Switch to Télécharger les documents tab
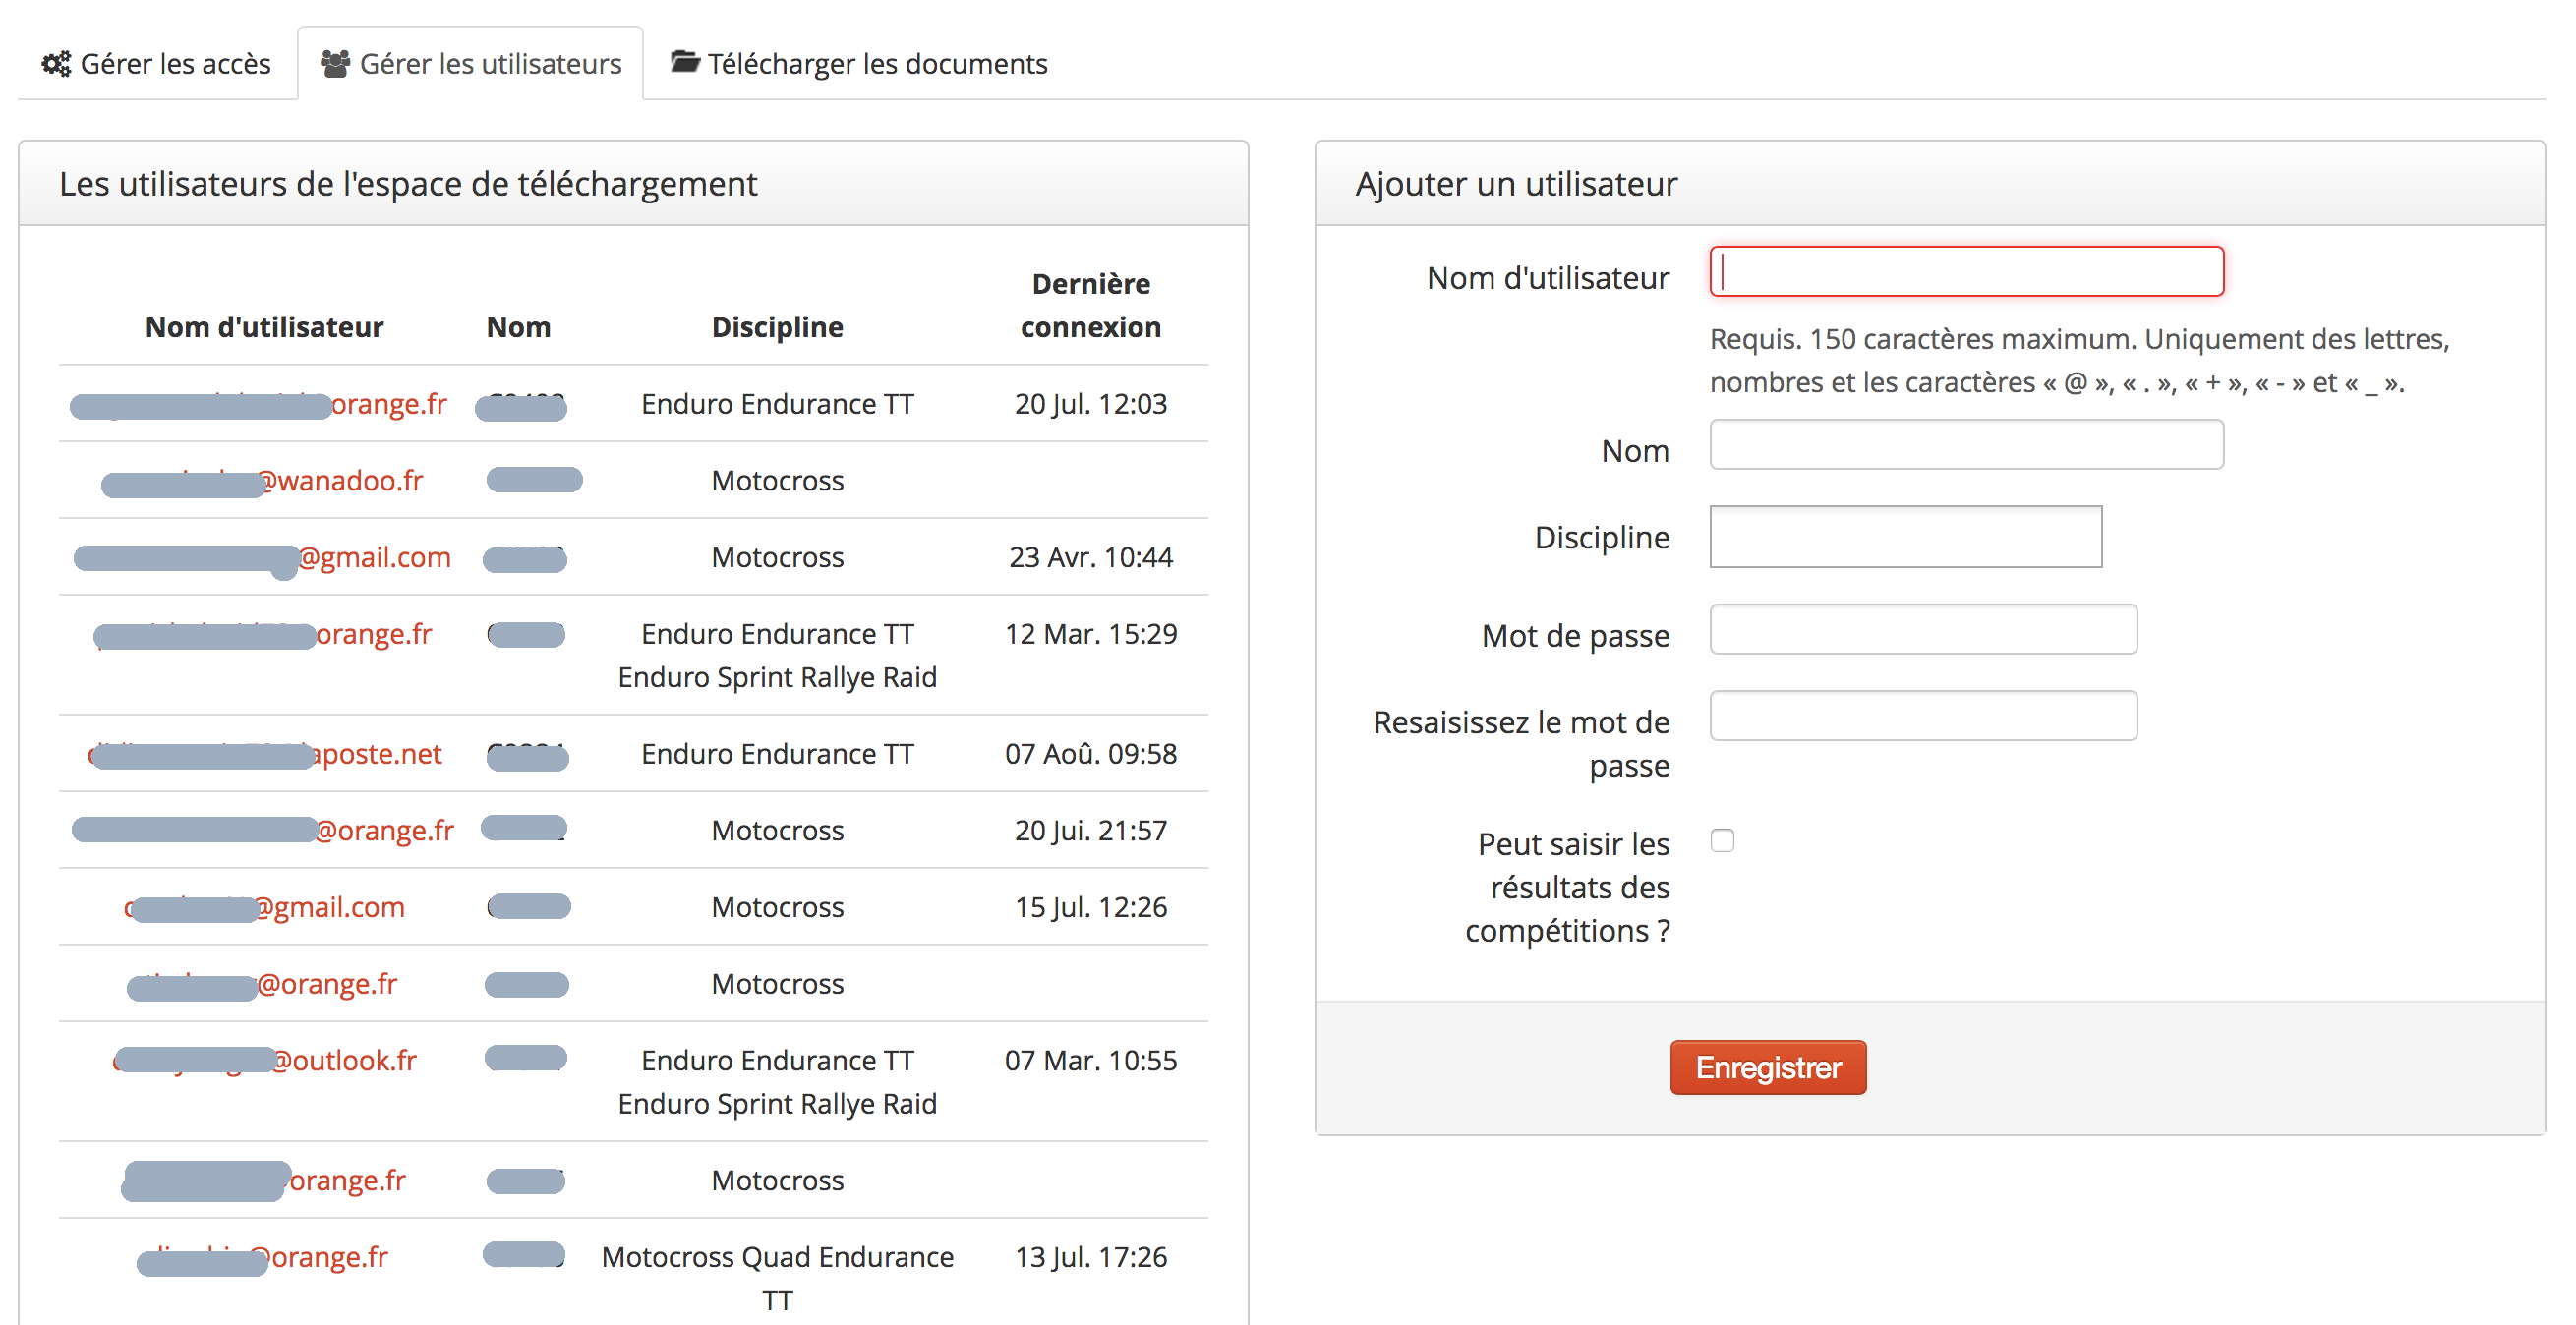2576x1325 pixels. (859, 64)
